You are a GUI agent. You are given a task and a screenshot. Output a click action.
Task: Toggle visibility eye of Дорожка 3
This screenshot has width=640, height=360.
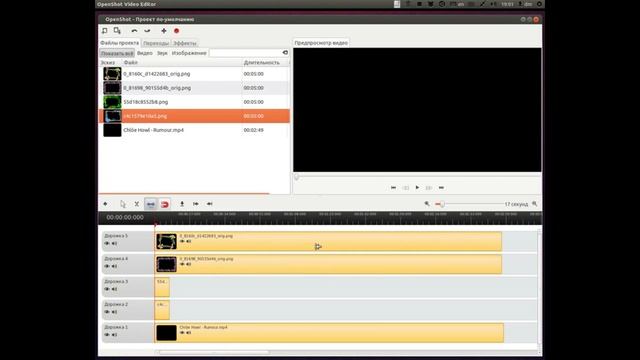coord(107,289)
